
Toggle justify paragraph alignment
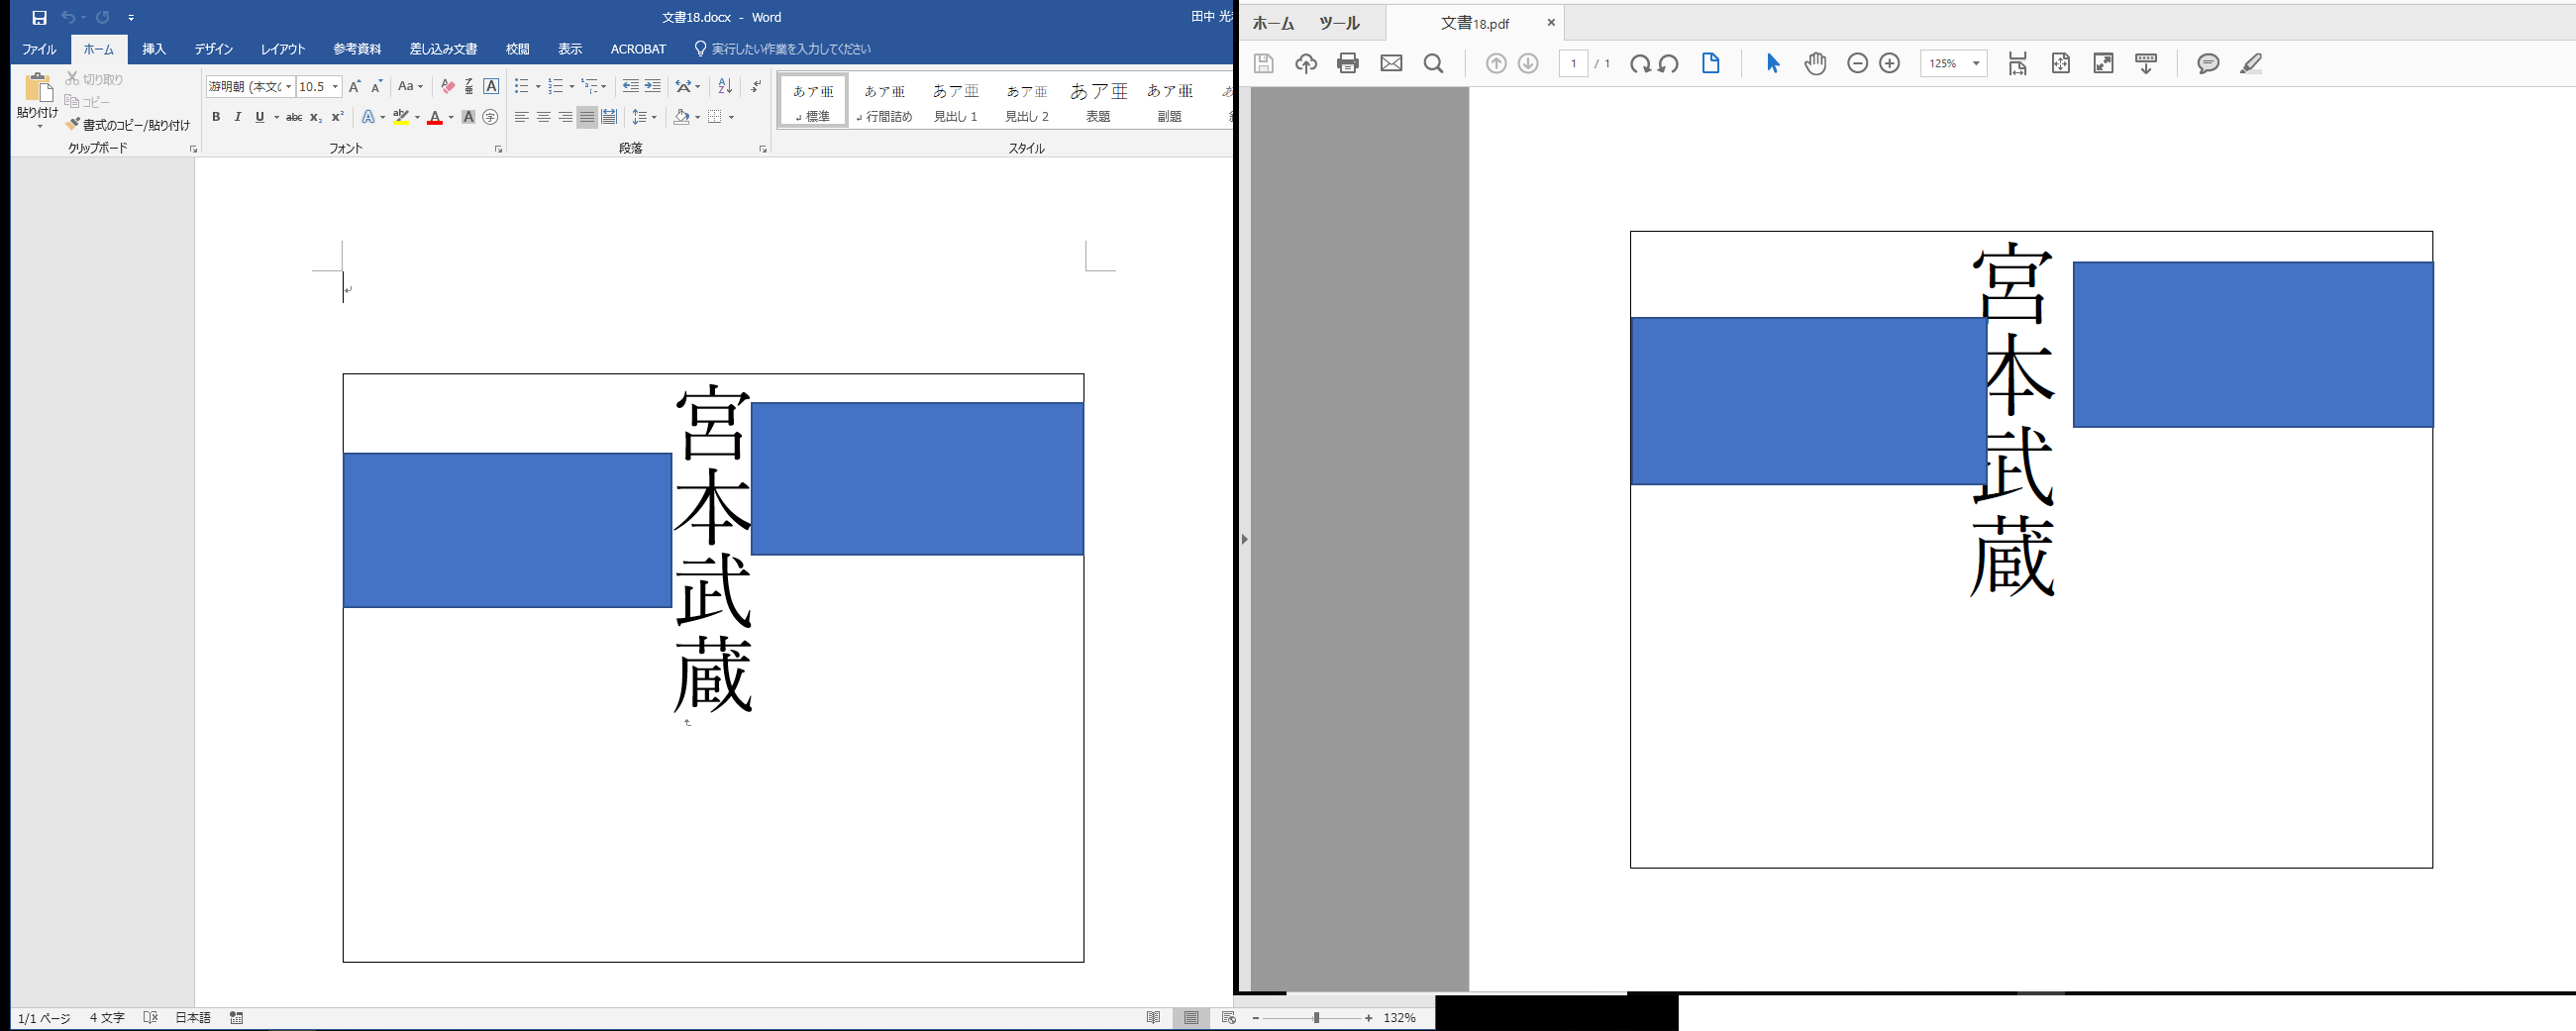click(x=587, y=118)
